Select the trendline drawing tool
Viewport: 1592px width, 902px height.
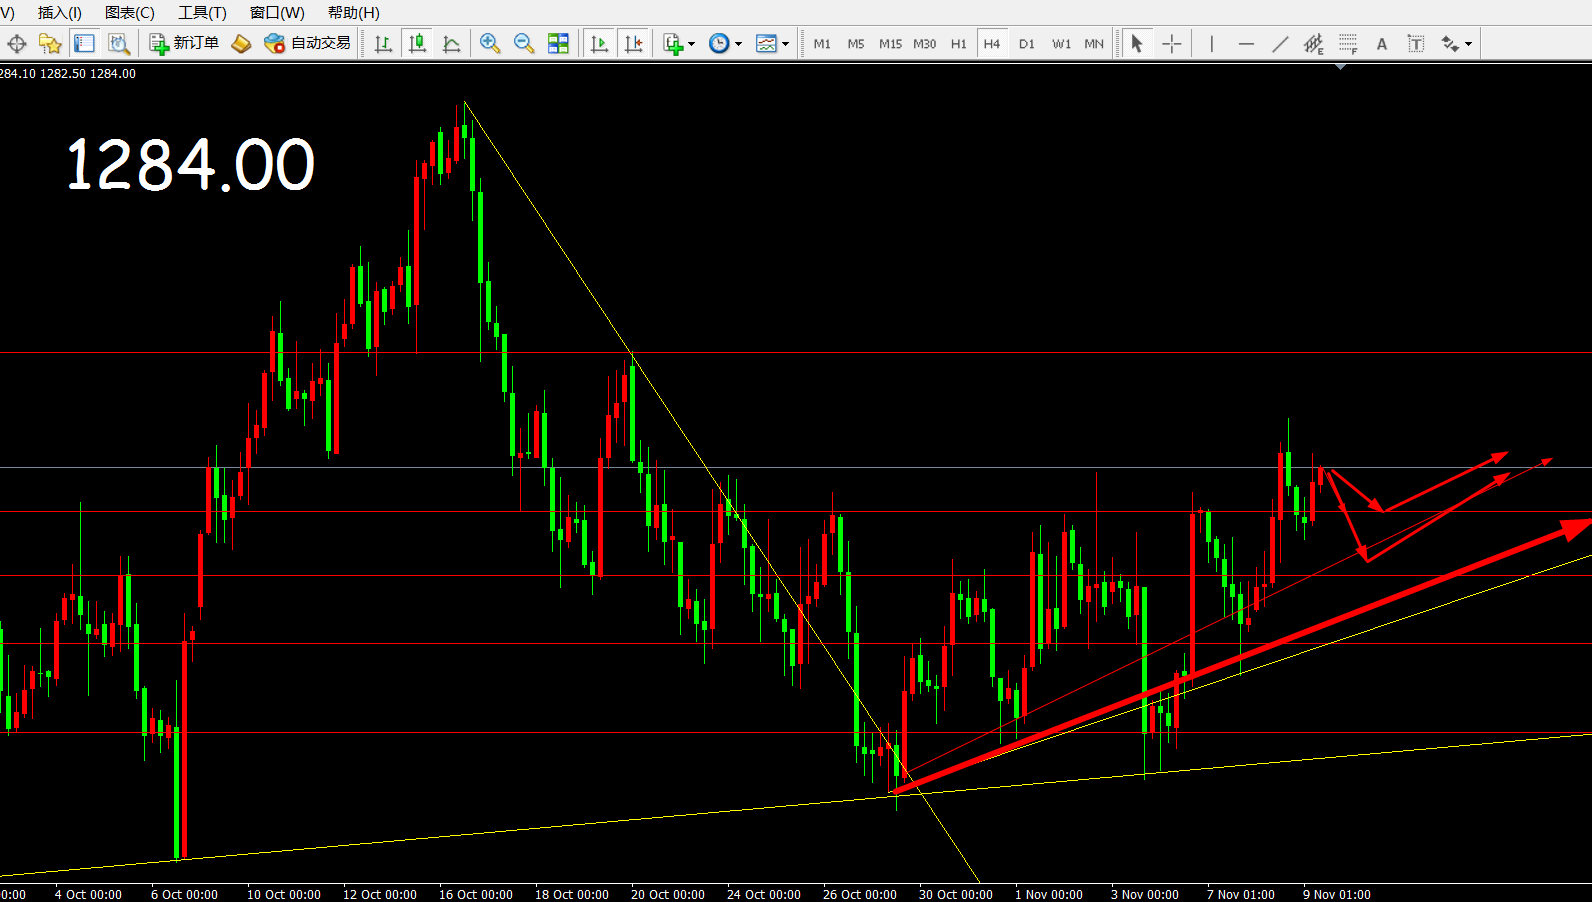click(1280, 43)
